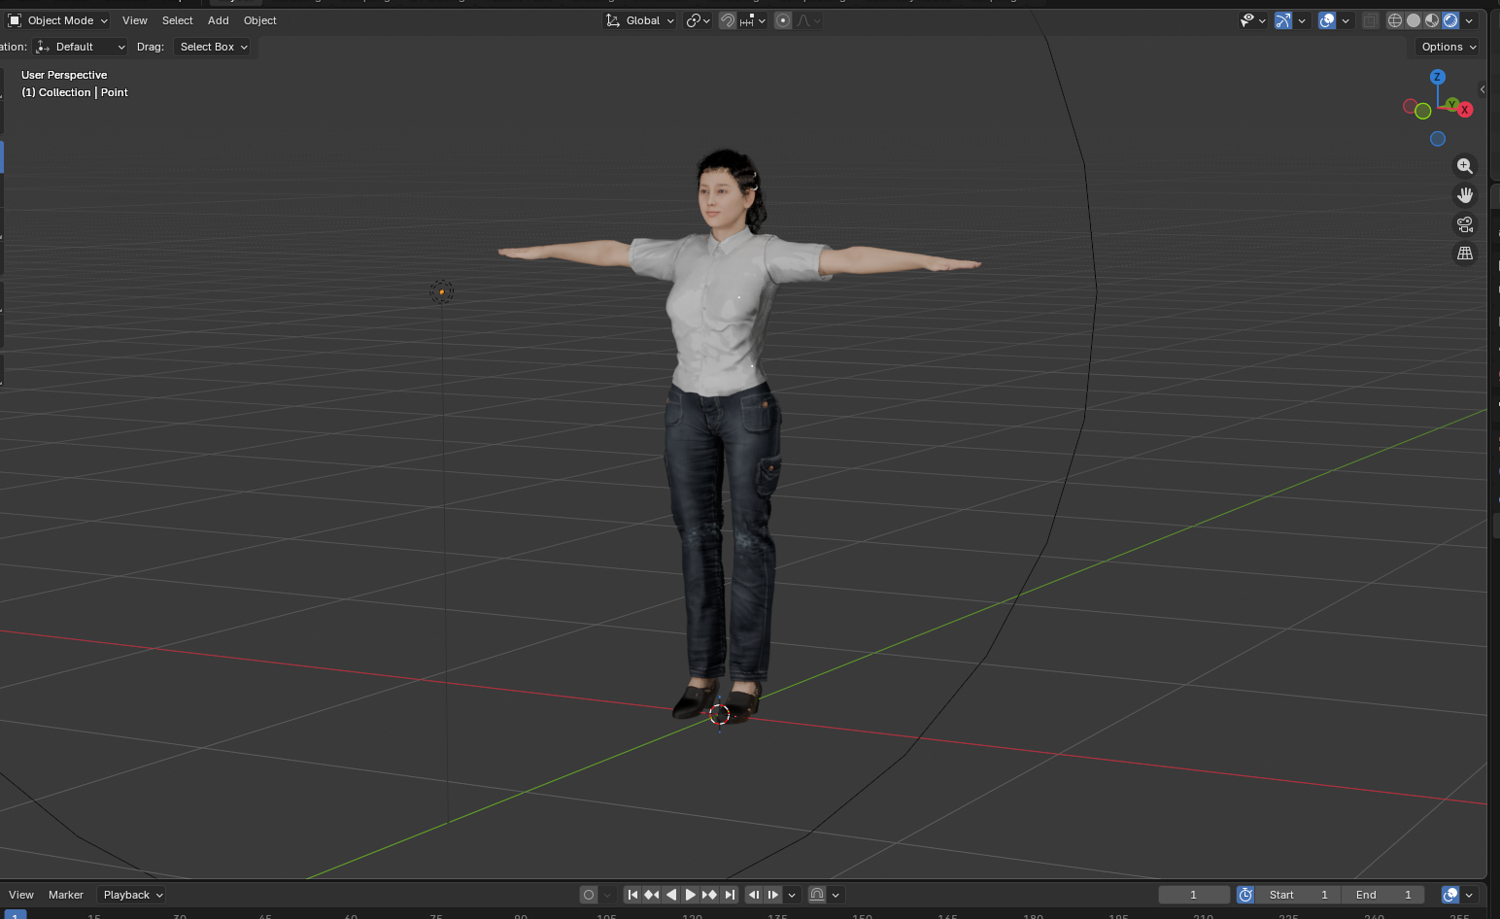Screen dimensions: 1500x919
Task: Toggle the camera view icon
Action: point(1465,224)
